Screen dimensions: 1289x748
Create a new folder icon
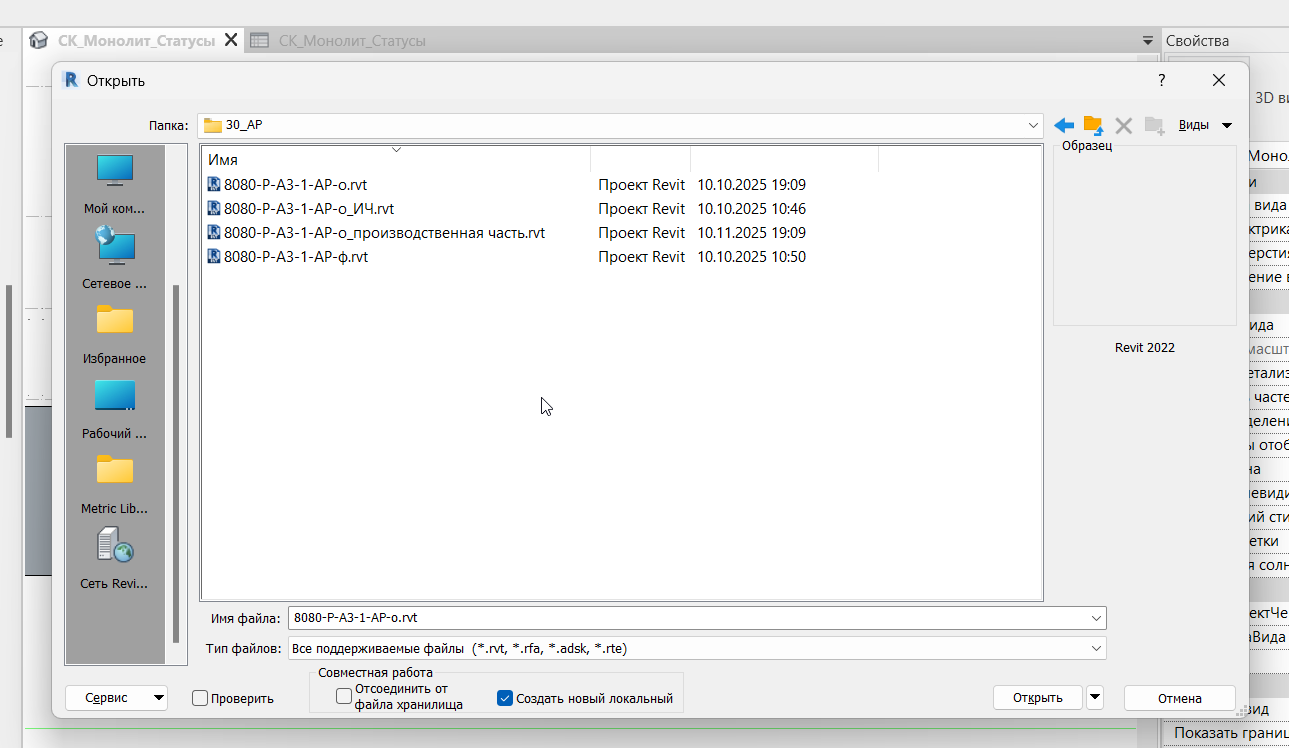1155,126
